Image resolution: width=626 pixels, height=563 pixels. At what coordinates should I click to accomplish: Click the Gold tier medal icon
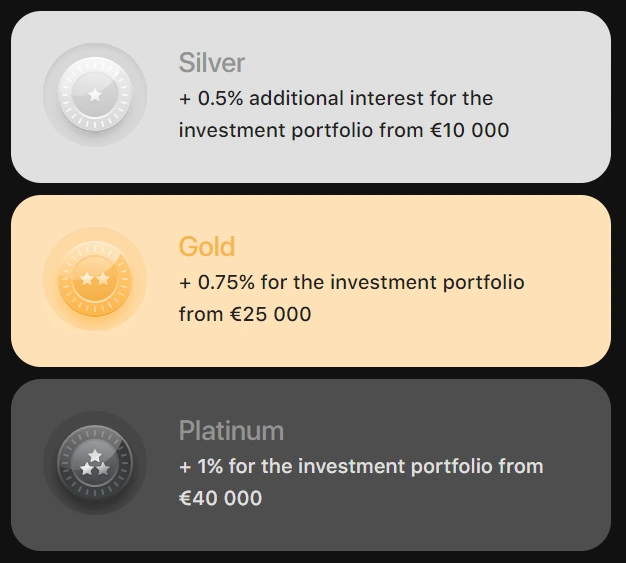[x=95, y=279]
